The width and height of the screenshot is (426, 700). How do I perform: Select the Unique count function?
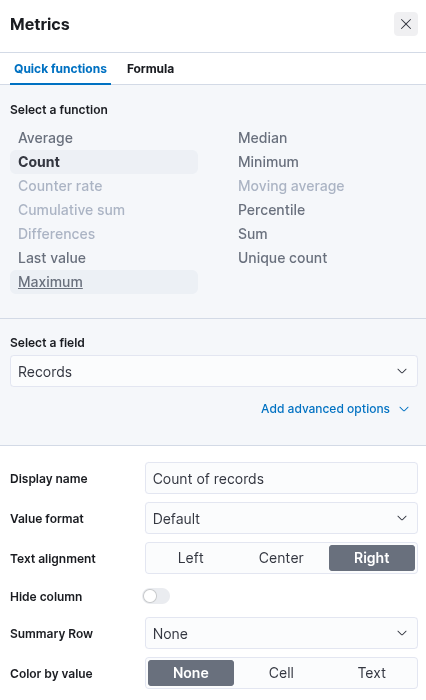(x=283, y=258)
